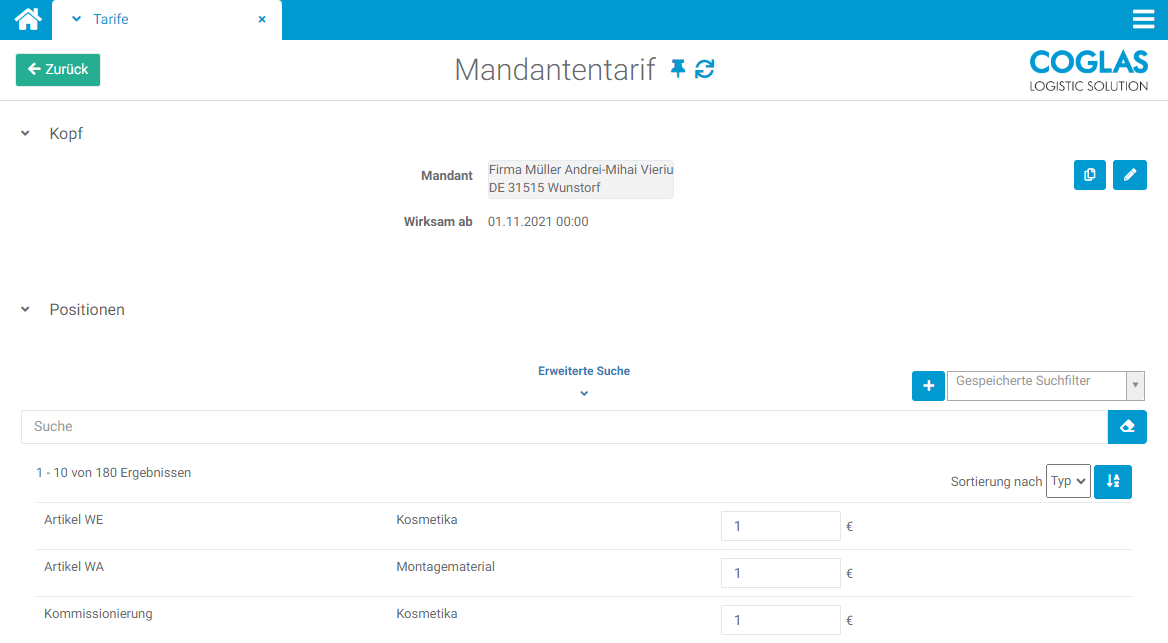This screenshot has height=643, width=1168.
Task: Close the Tarife tab
Action: (x=262, y=19)
